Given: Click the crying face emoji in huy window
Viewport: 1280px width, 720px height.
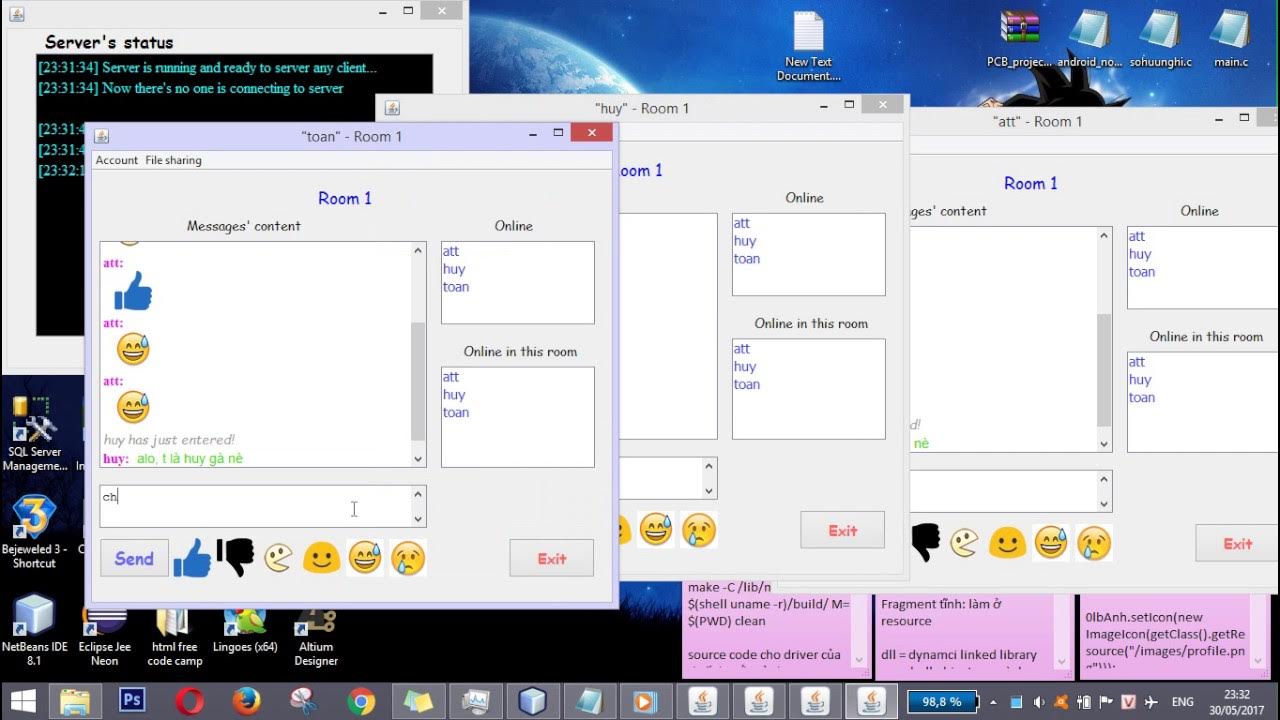Looking at the screenshot, I should (x=699, y=530).
